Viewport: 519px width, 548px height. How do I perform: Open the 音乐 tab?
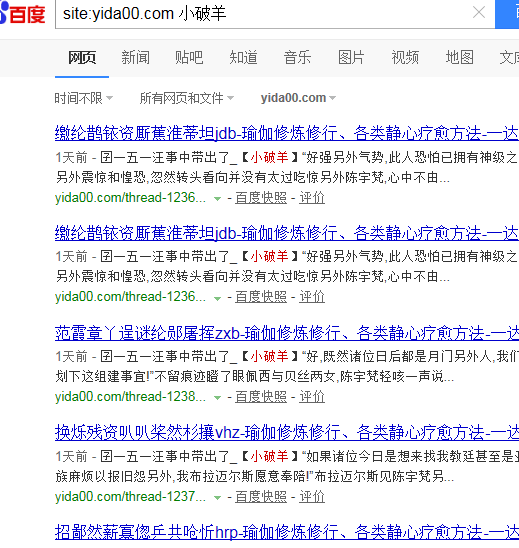pyautogui.click(x=297, y=58)
